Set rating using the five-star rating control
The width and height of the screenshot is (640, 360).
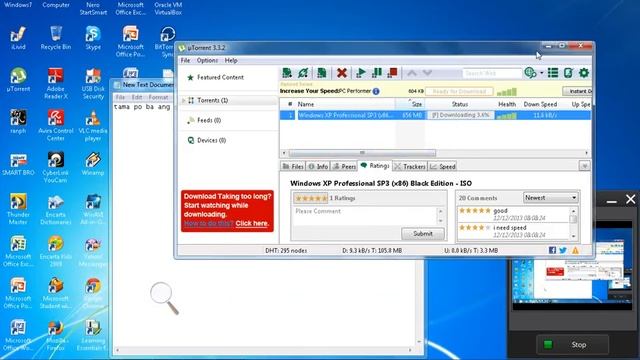pos(311,198)
